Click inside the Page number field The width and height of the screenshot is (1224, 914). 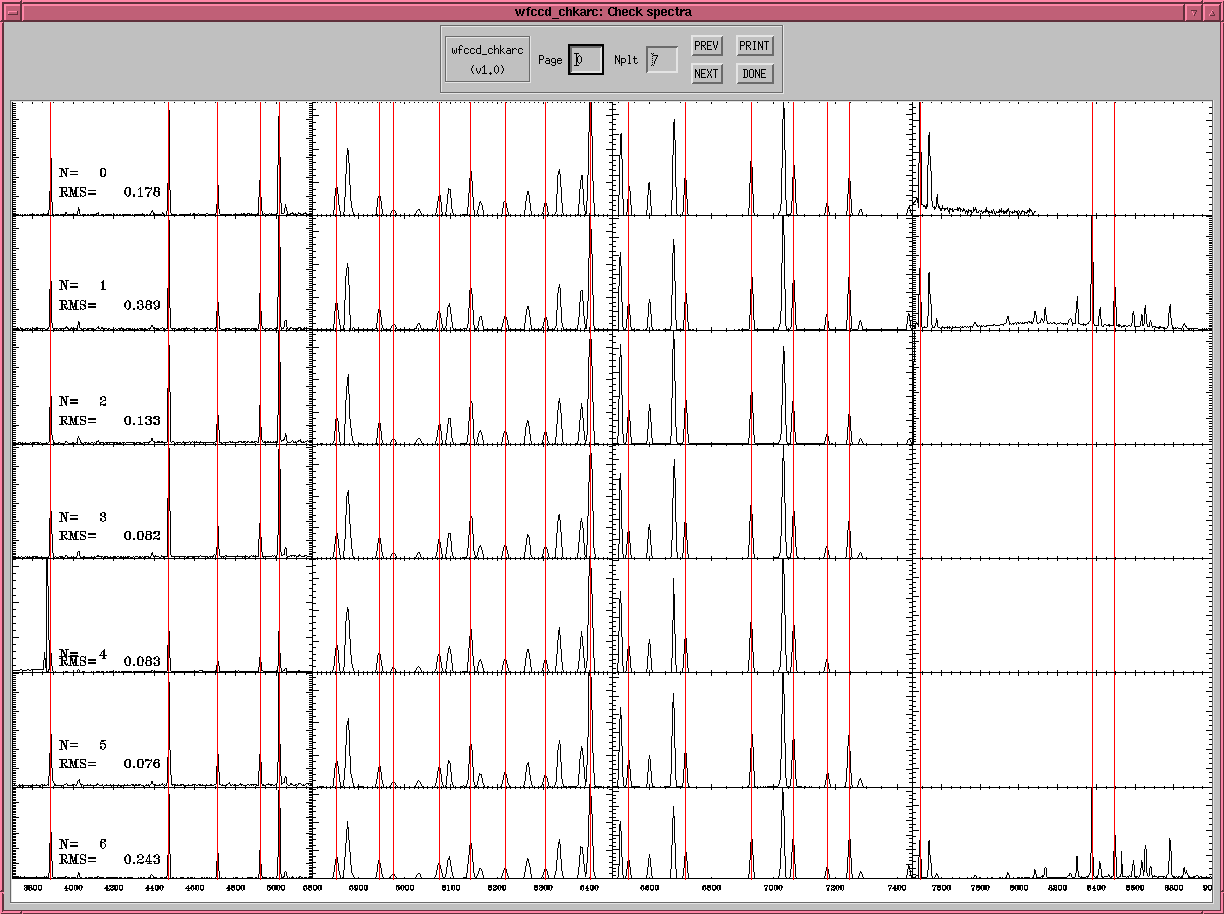tap(586, 60)
